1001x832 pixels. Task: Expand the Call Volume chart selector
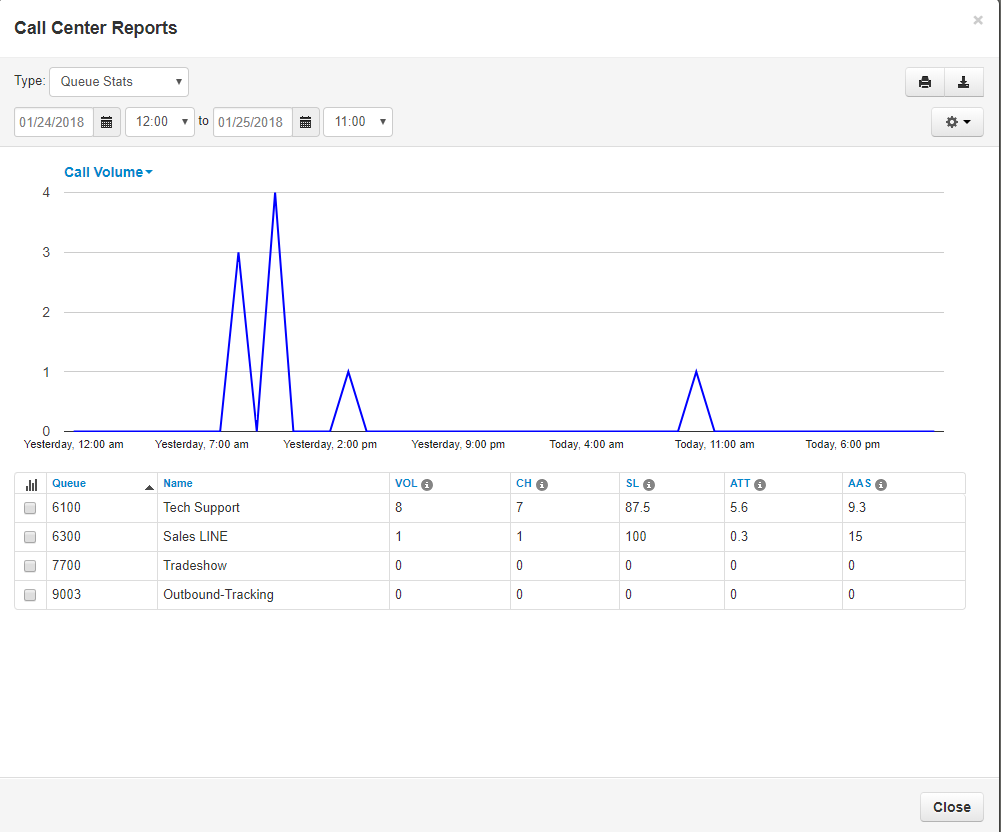[108, 172]
